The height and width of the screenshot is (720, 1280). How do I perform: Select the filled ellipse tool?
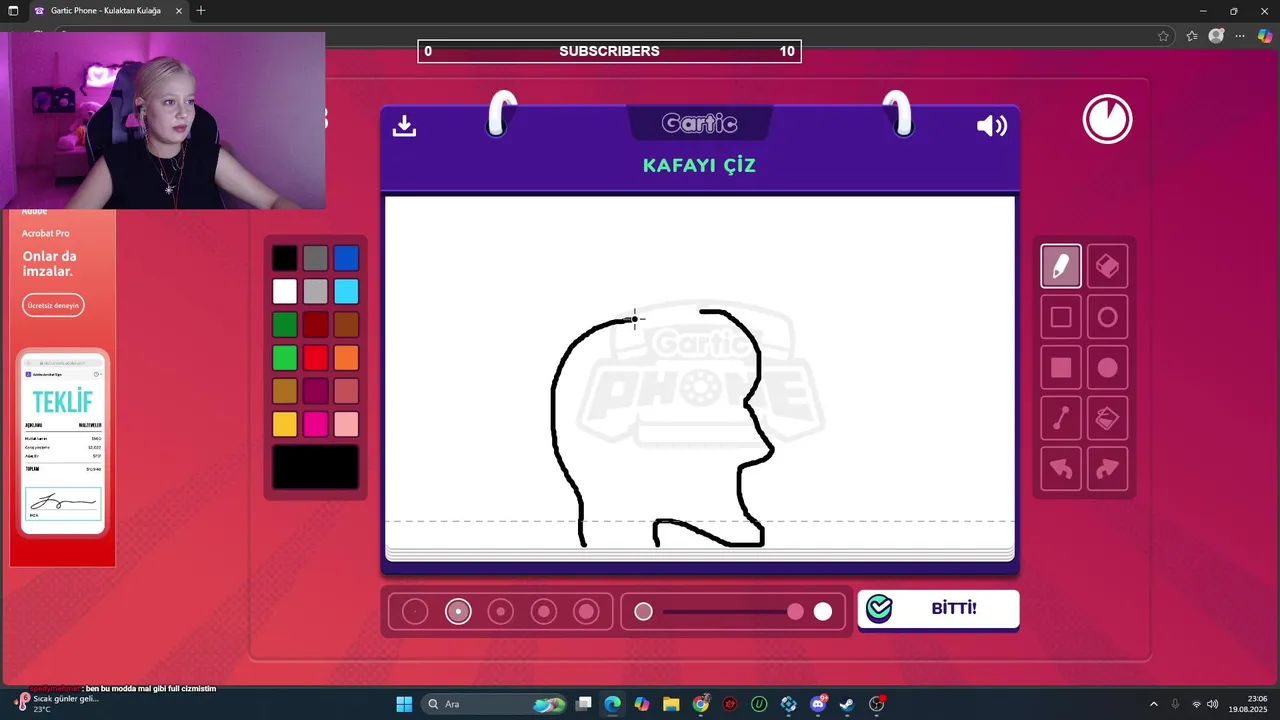pyautogui.click(x=1107, y=368)
